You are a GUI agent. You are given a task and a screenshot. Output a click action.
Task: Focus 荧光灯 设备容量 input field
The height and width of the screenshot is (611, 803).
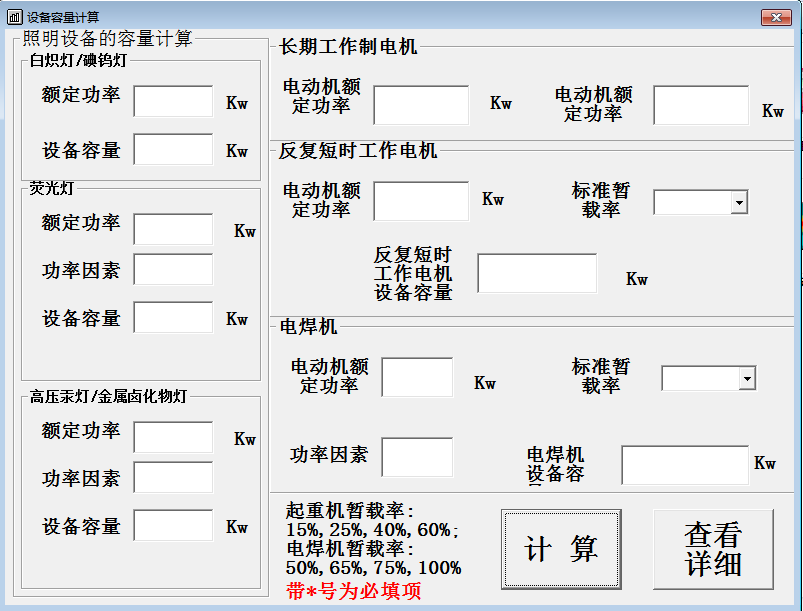(x=173, y=317)
